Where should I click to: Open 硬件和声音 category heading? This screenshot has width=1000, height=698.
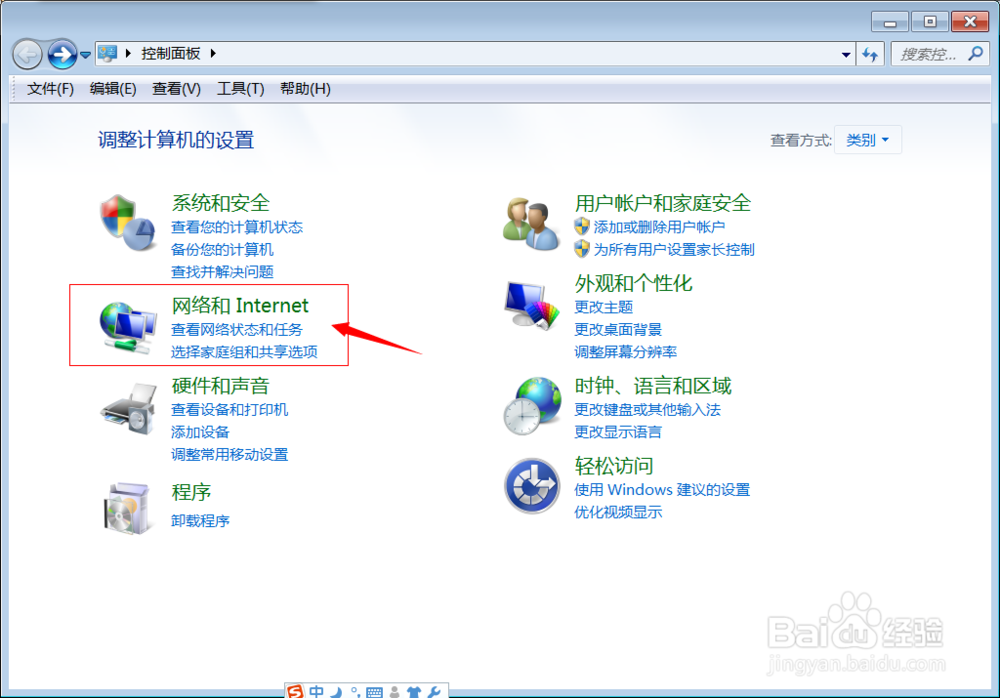(x=221, y=385)
